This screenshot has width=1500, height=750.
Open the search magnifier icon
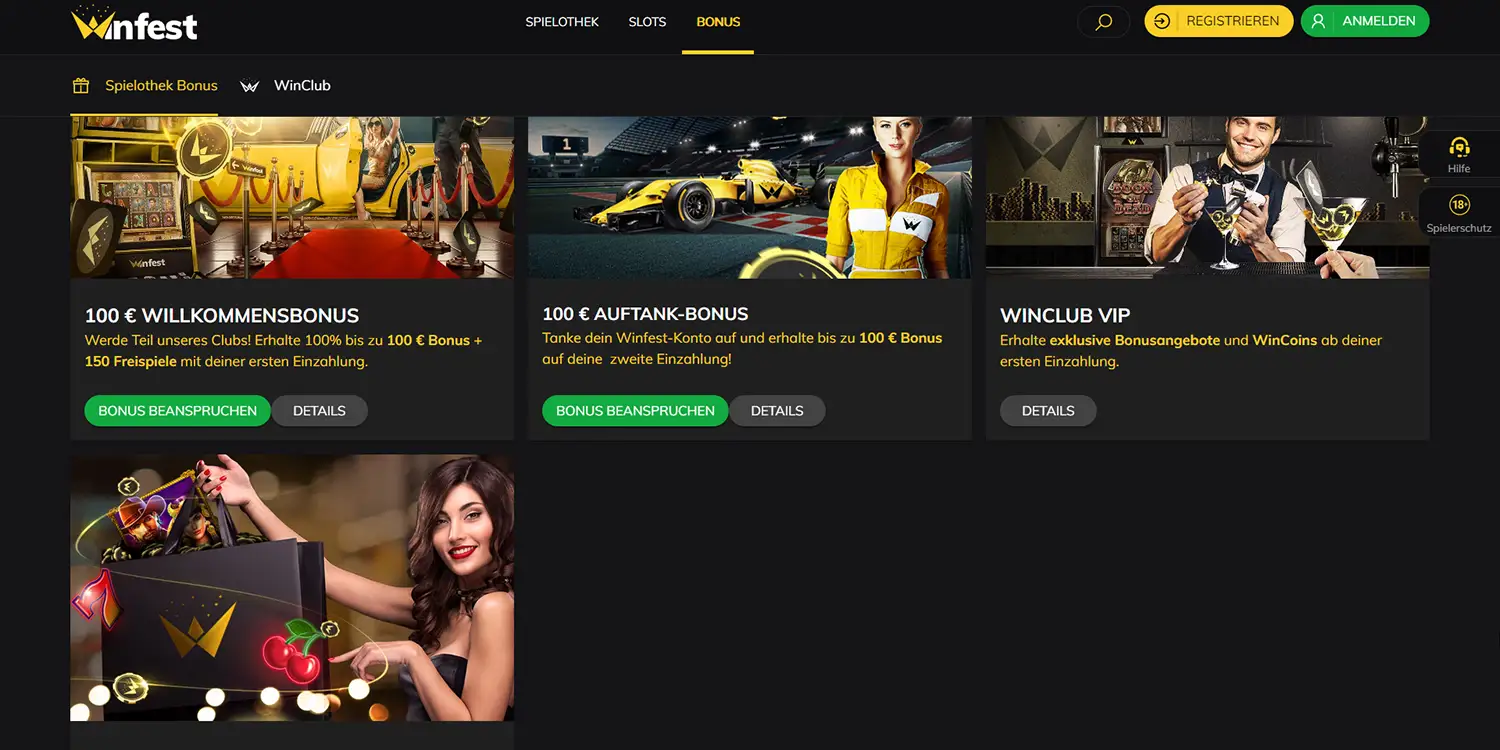coord(1104,22)
